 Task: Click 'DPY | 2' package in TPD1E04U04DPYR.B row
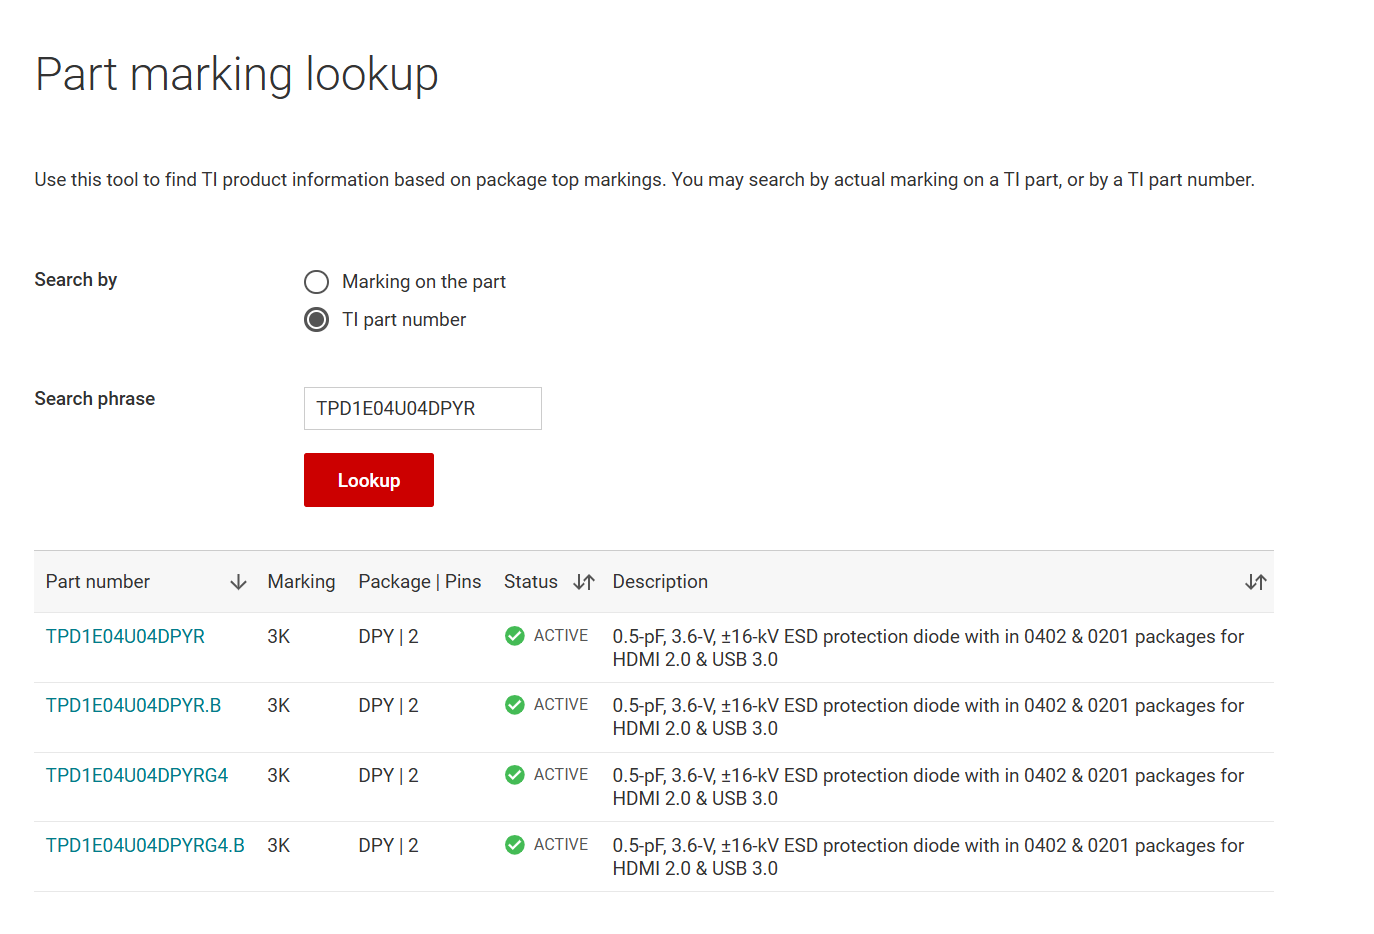(x=389, y=706)
